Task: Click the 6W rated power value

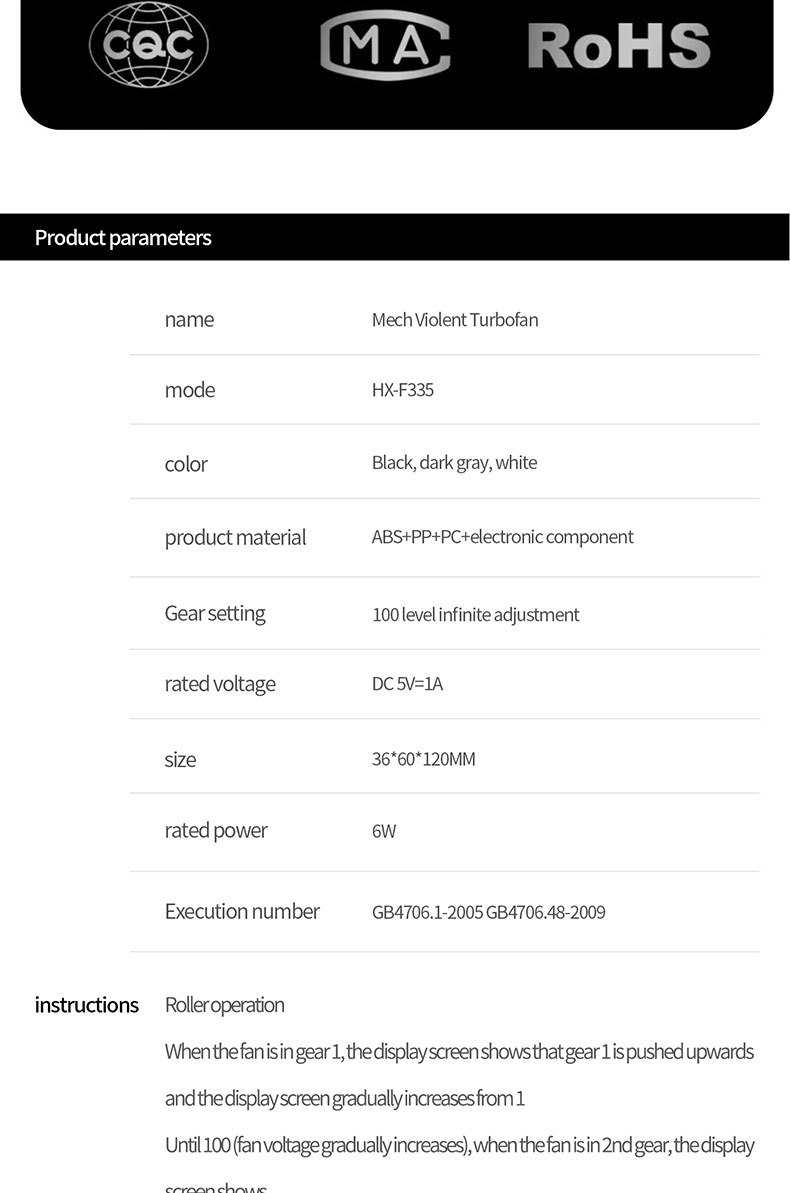Action: pos(384,831)
